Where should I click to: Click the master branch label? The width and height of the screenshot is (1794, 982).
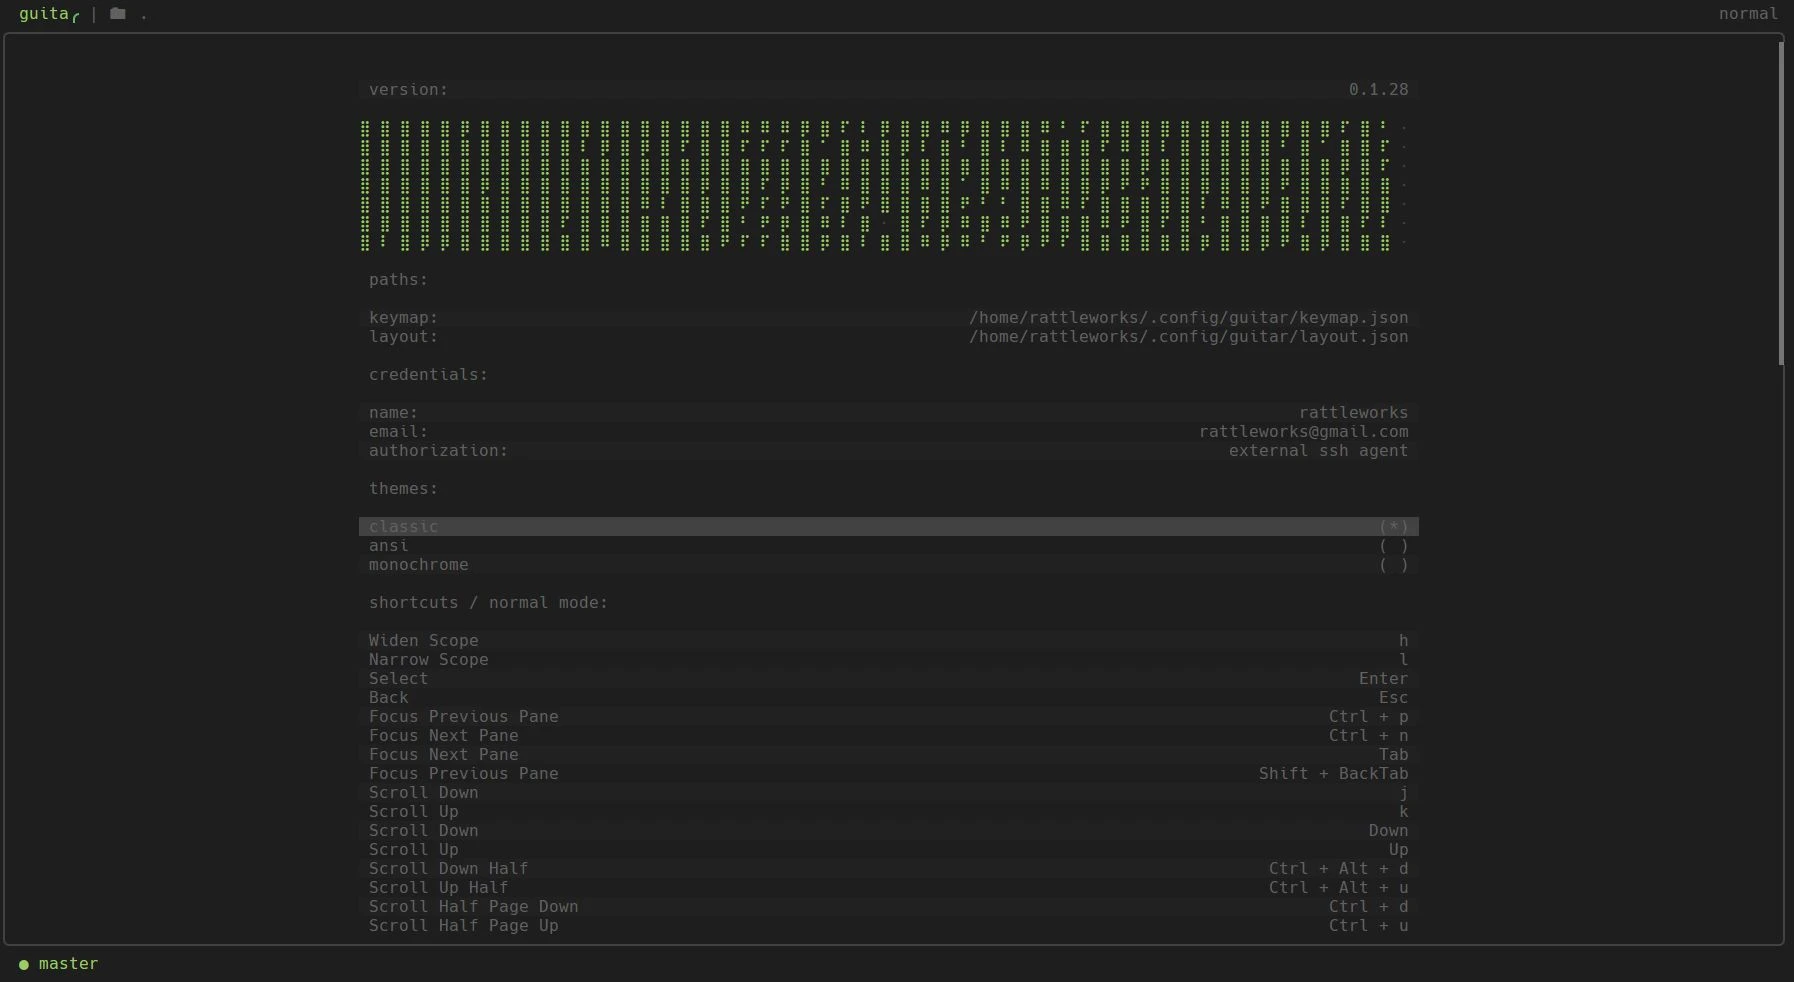pos(69,964)
